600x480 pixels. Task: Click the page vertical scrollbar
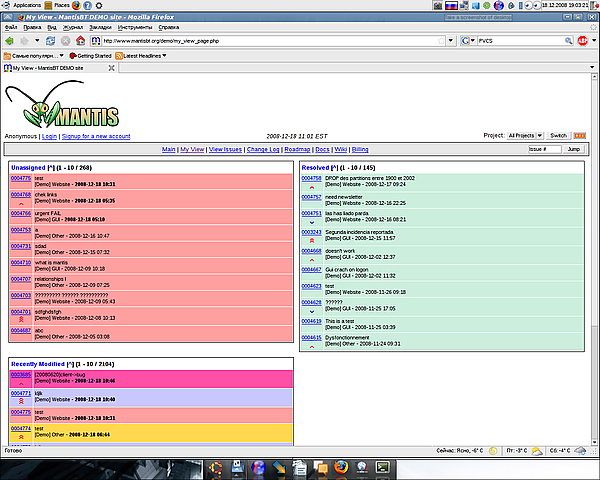click(x=594, y=259)
